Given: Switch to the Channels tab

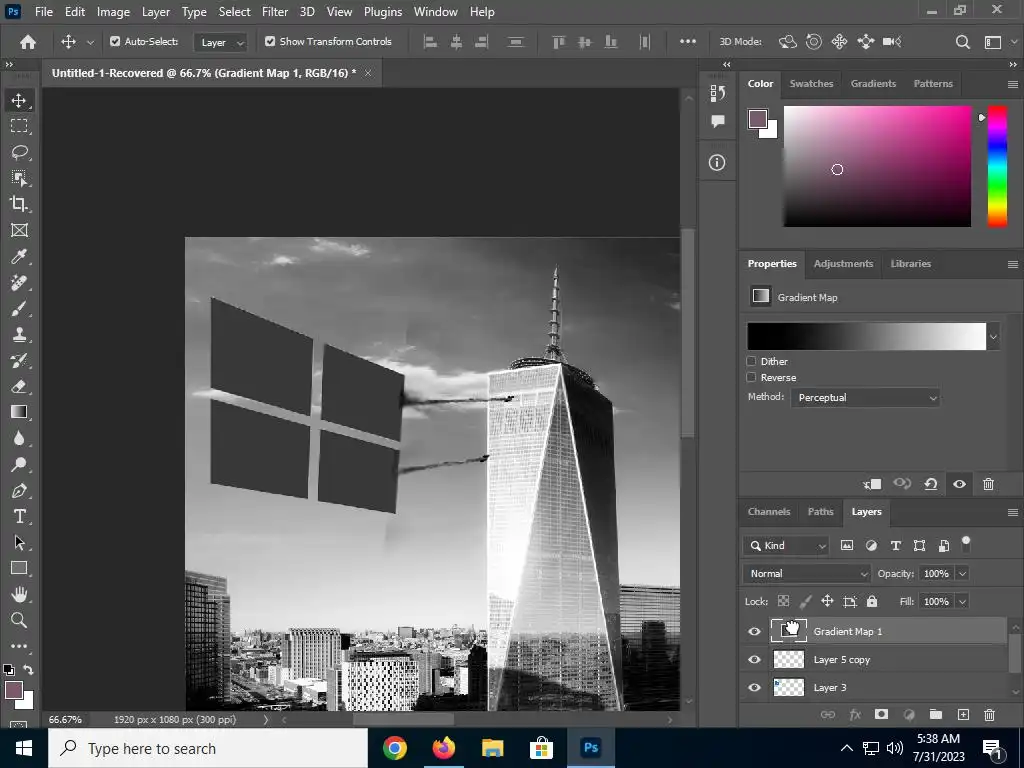Looking at the screenshot, I should pyautogui.click(x=769, y=512).
